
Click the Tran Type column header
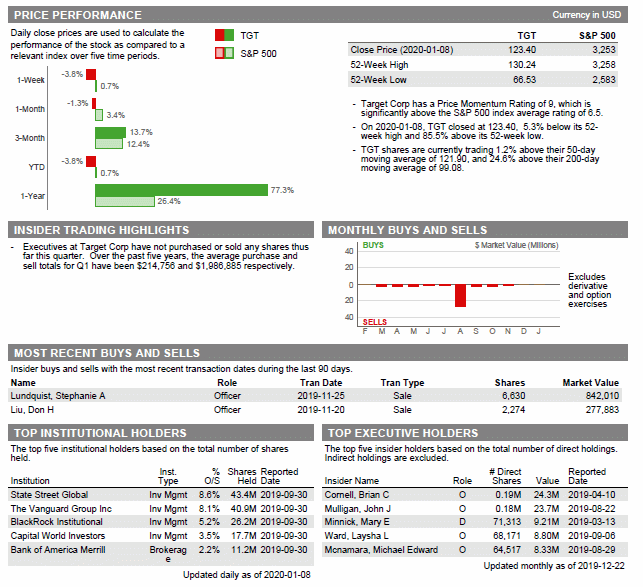point(402,383)
